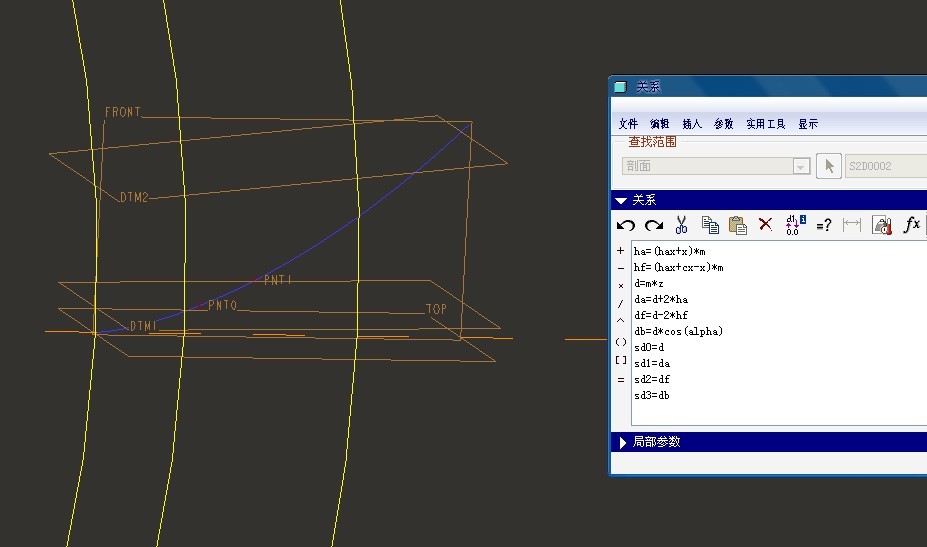Click the Undo arrow in relations toolbar
This screenshot has width=927, height=547.
coord(626,225)
